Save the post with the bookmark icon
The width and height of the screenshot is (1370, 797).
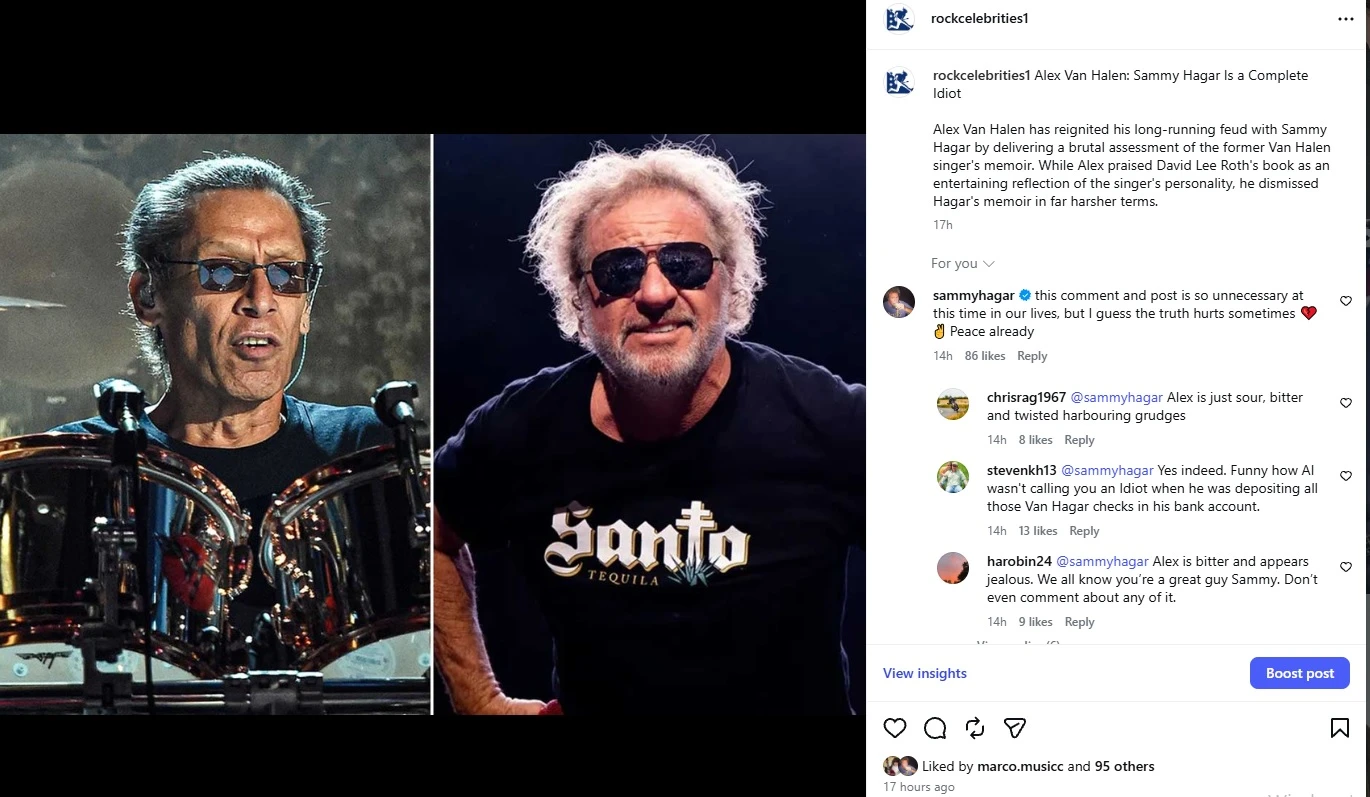click(1340, 728)
